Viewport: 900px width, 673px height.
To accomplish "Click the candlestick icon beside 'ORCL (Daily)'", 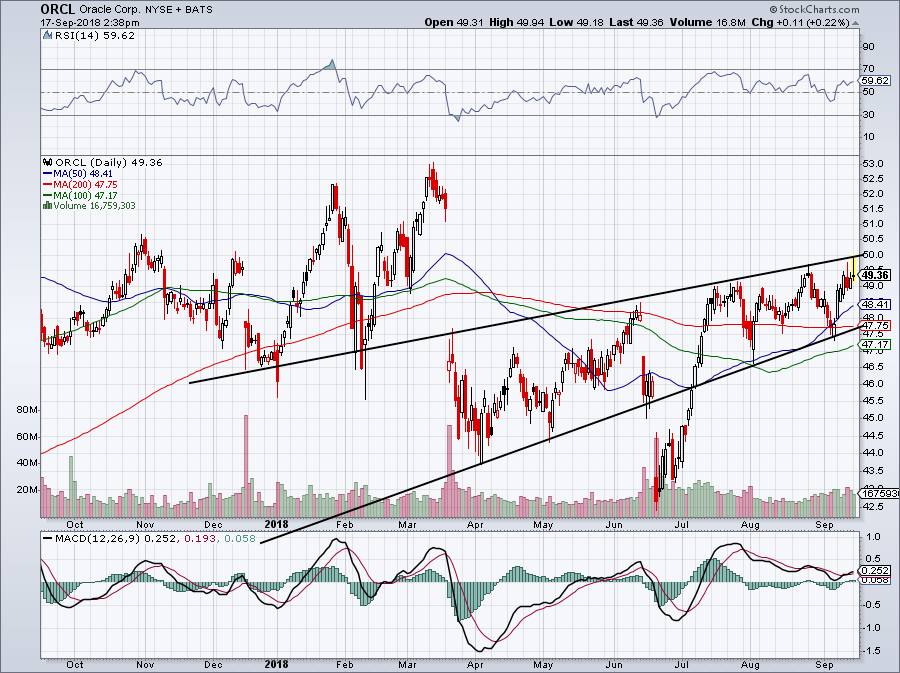I will pyautogui.click(x=48, y=163).
